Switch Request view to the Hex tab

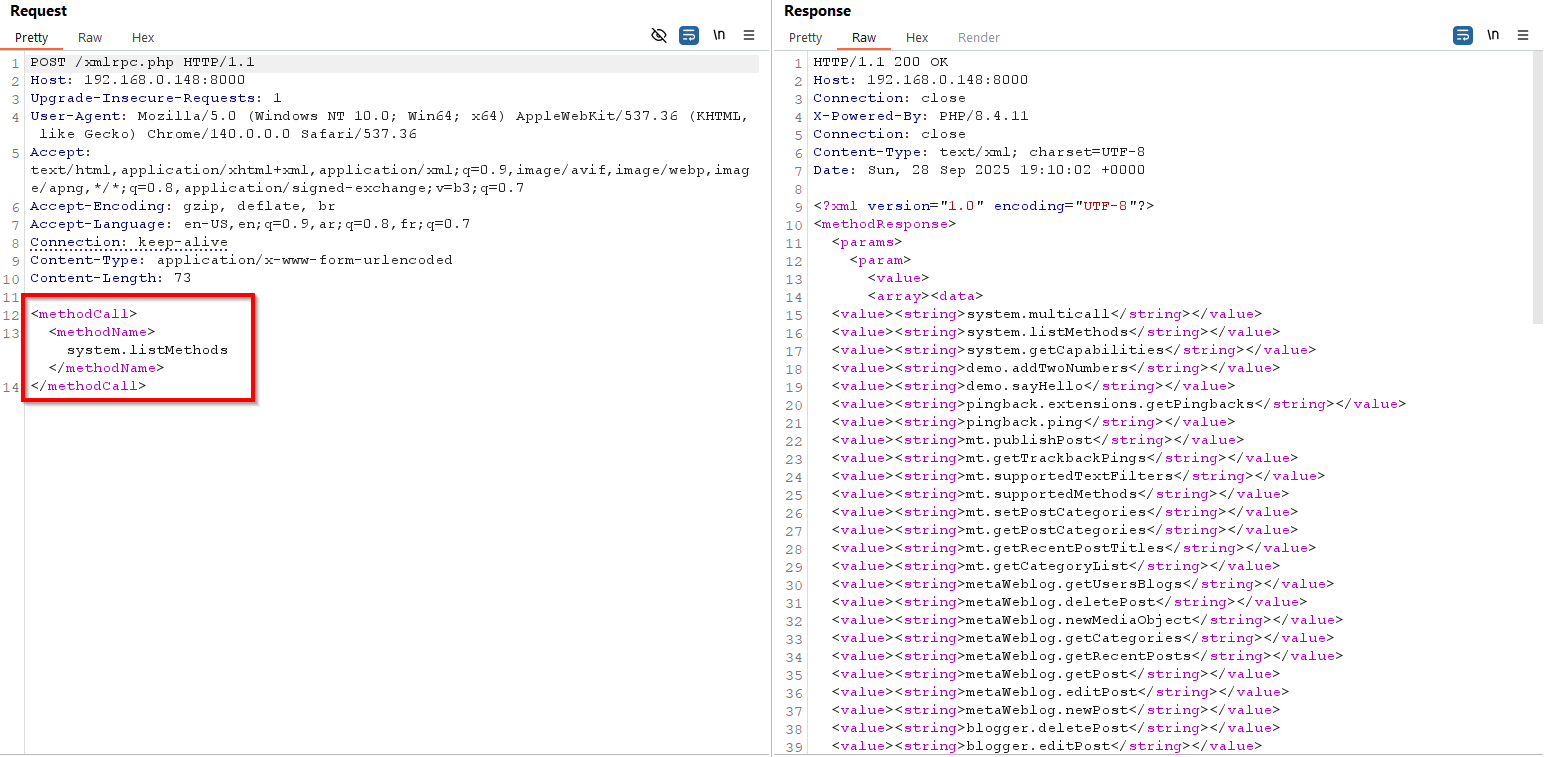(x=143, y=38)
